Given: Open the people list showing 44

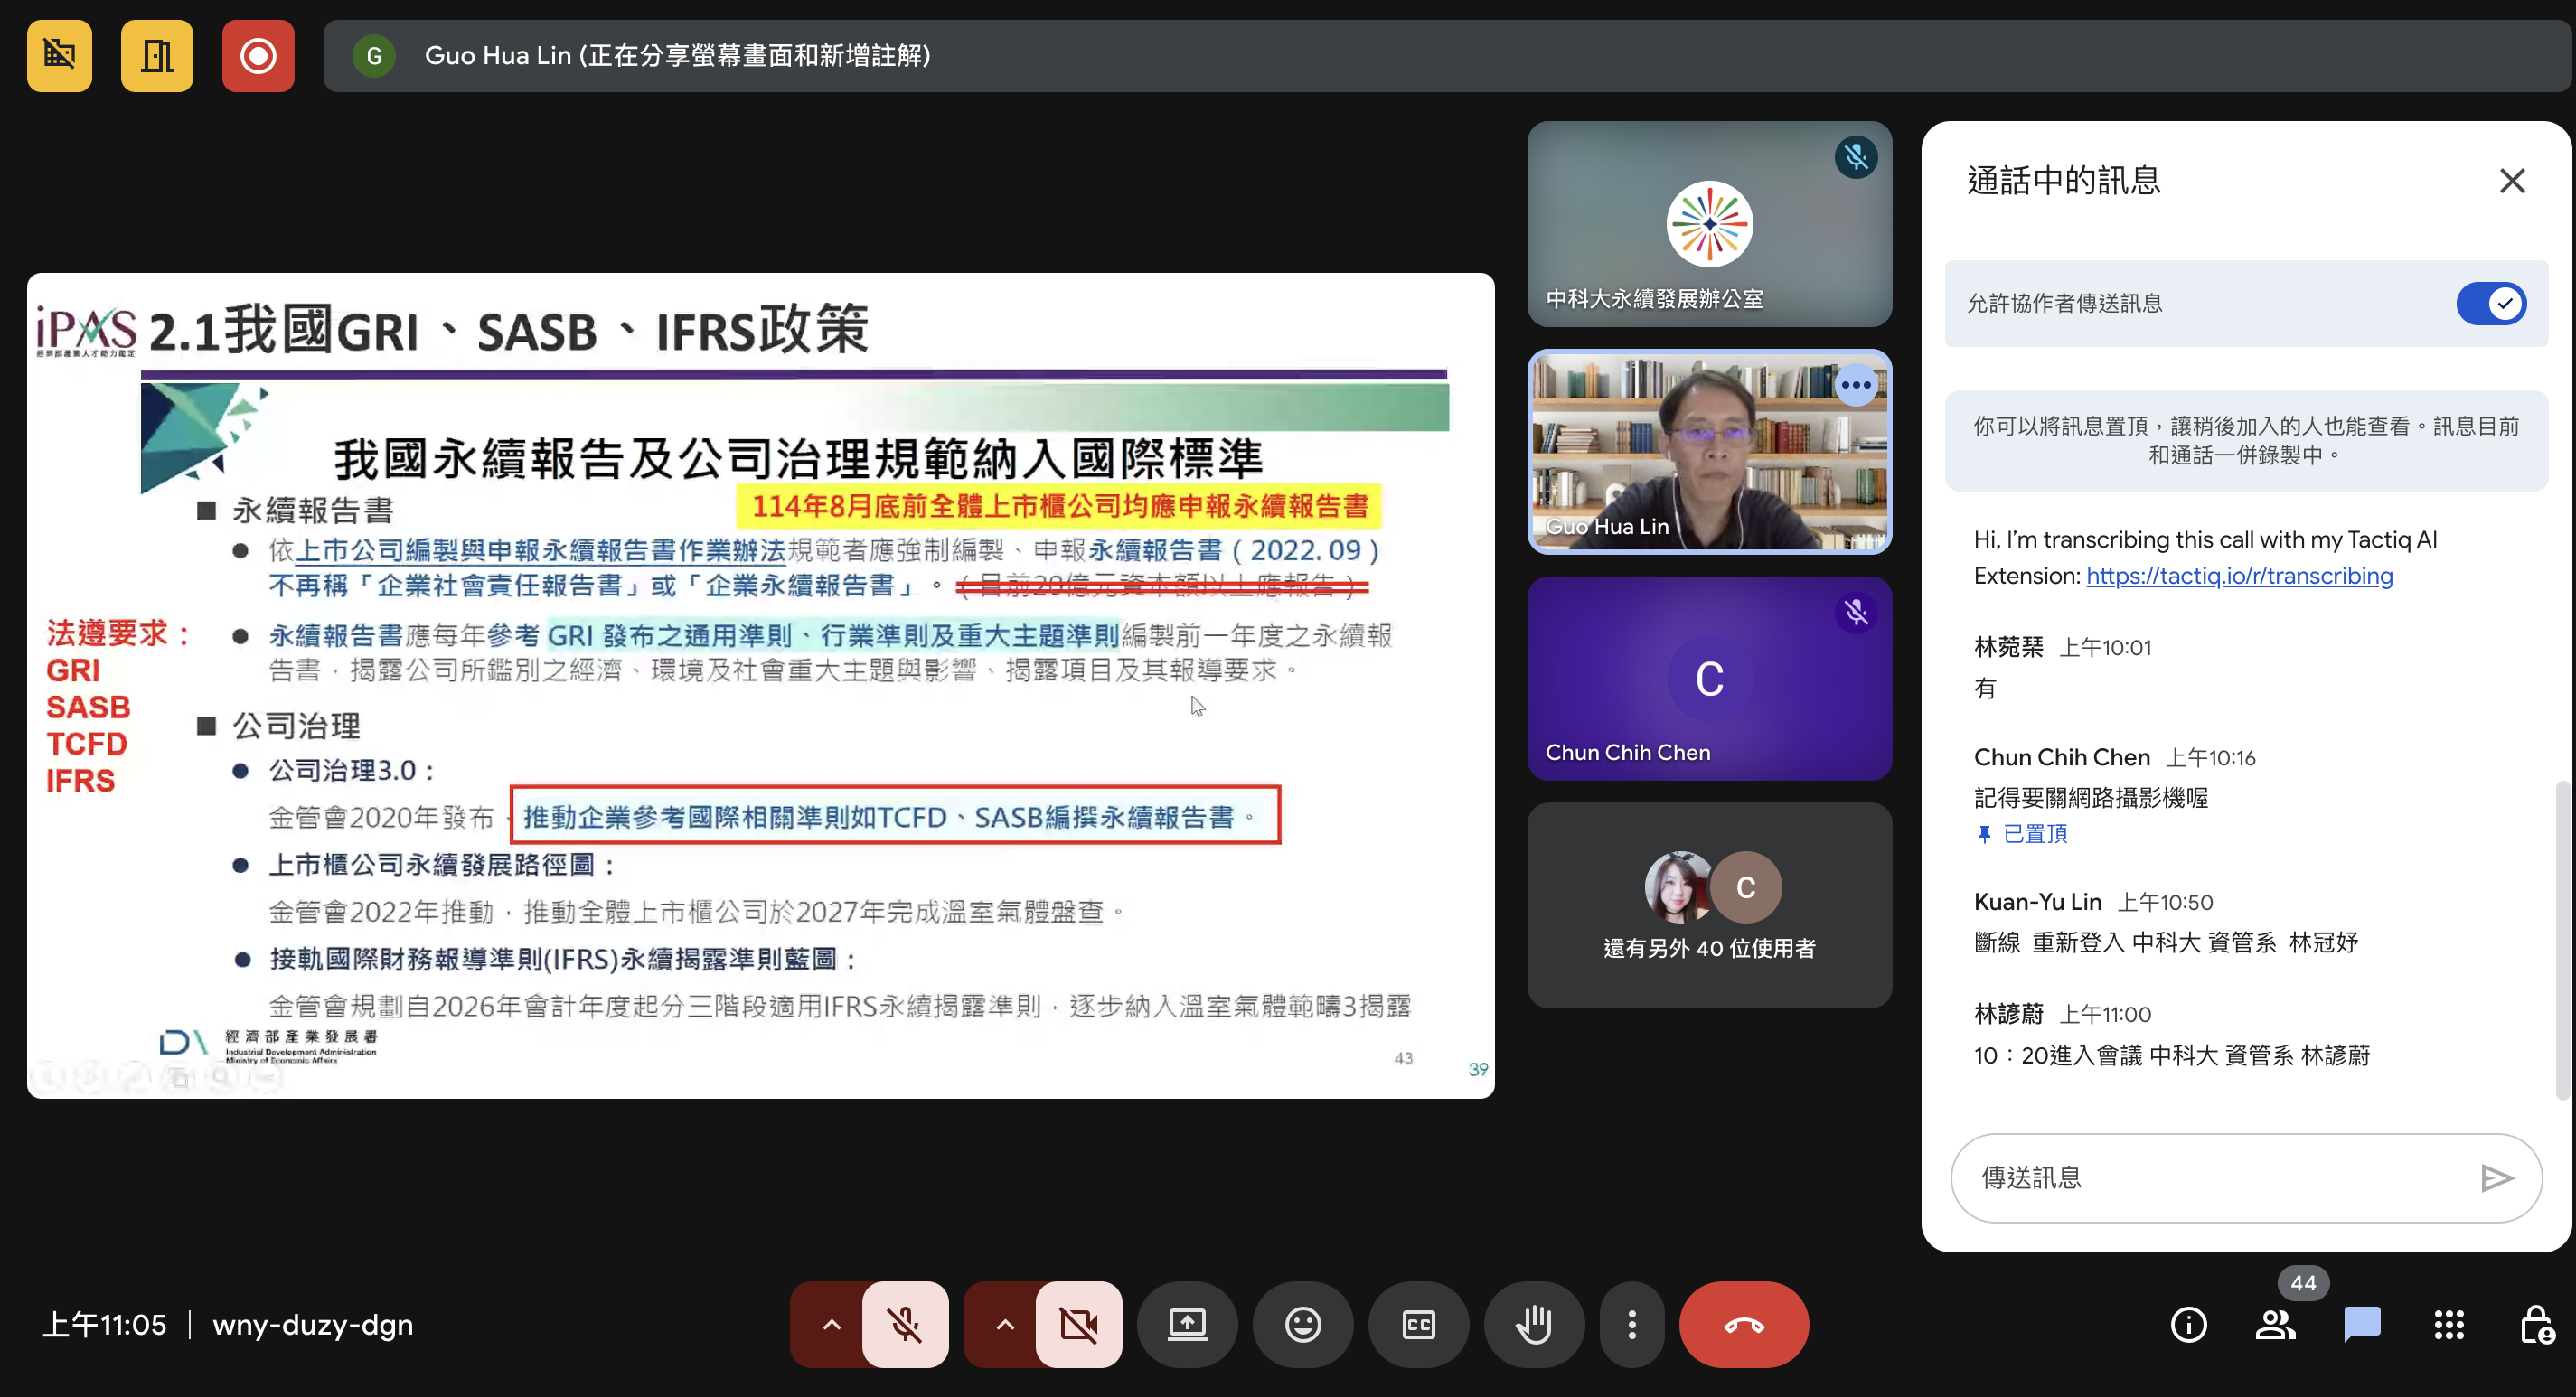Looking at the screenshot, I should click(2275, 1325).
